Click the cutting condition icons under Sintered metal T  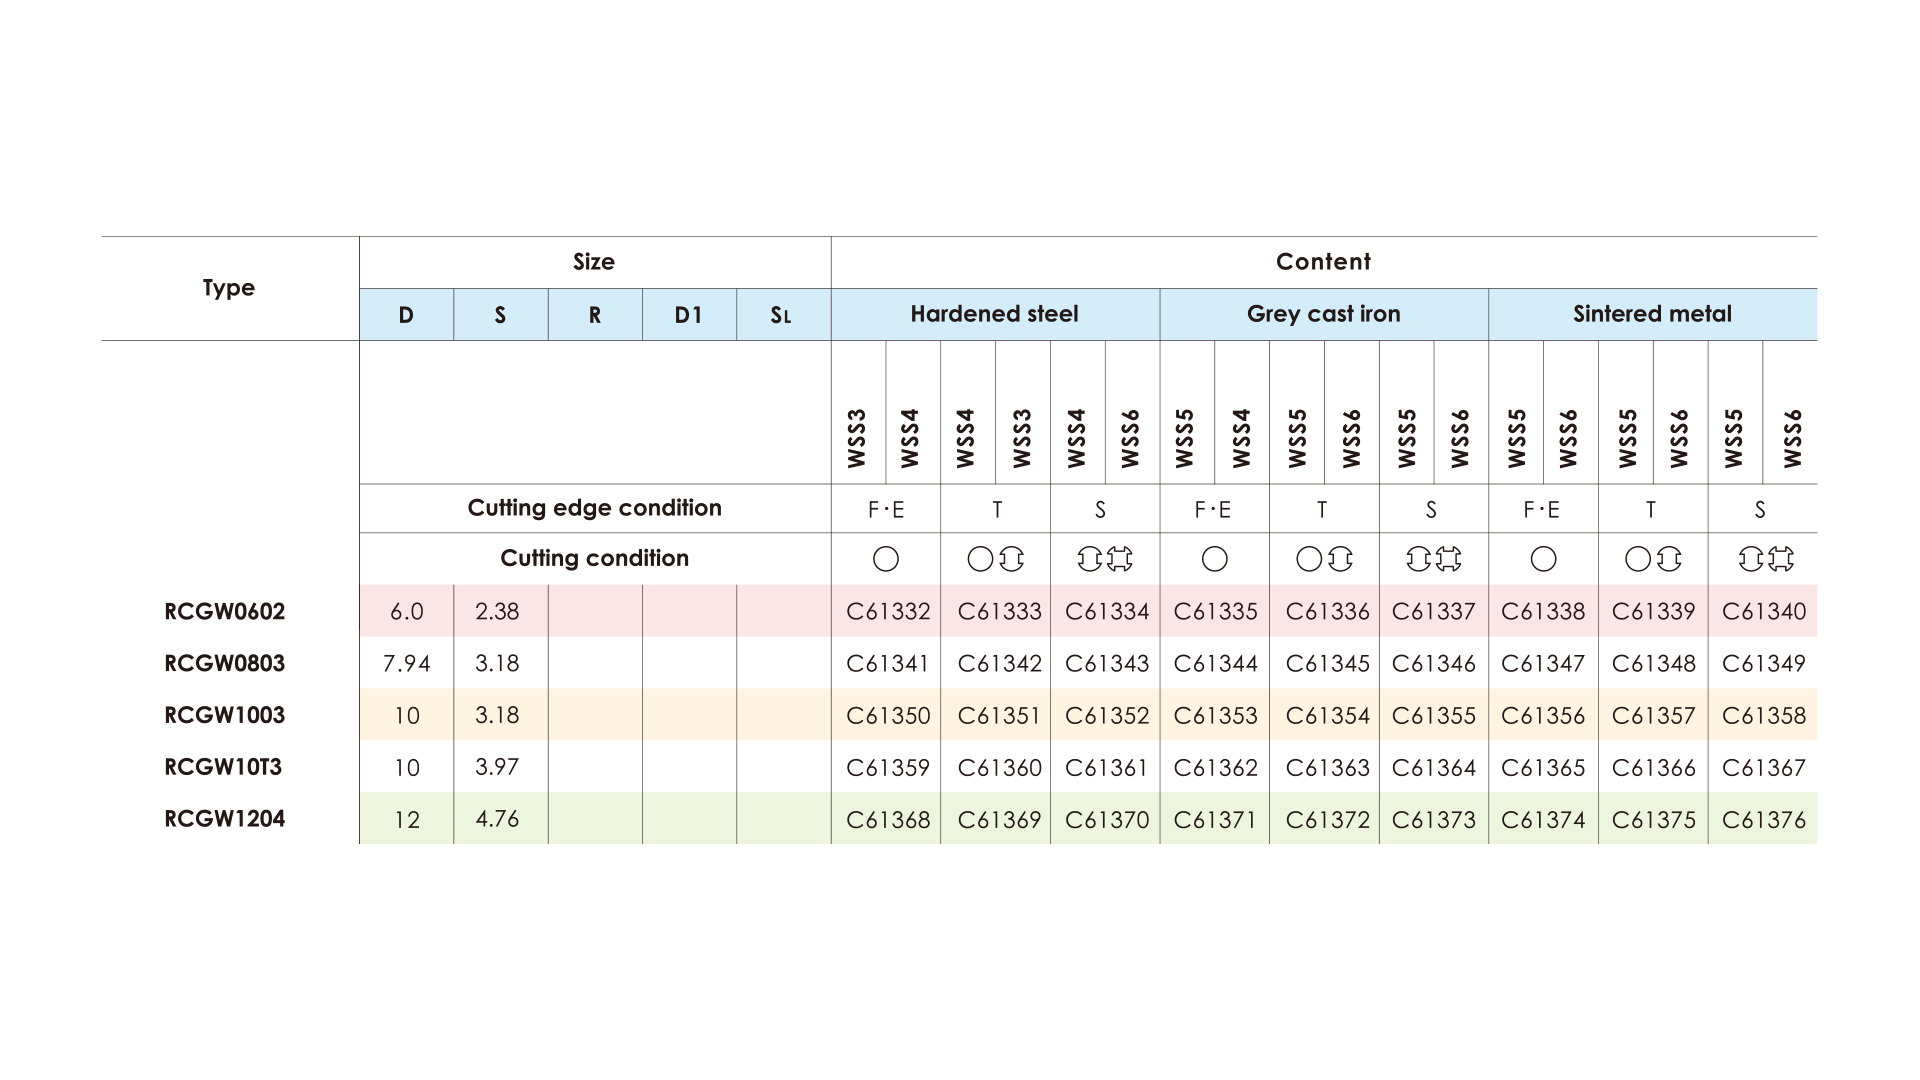(1653, 559)
